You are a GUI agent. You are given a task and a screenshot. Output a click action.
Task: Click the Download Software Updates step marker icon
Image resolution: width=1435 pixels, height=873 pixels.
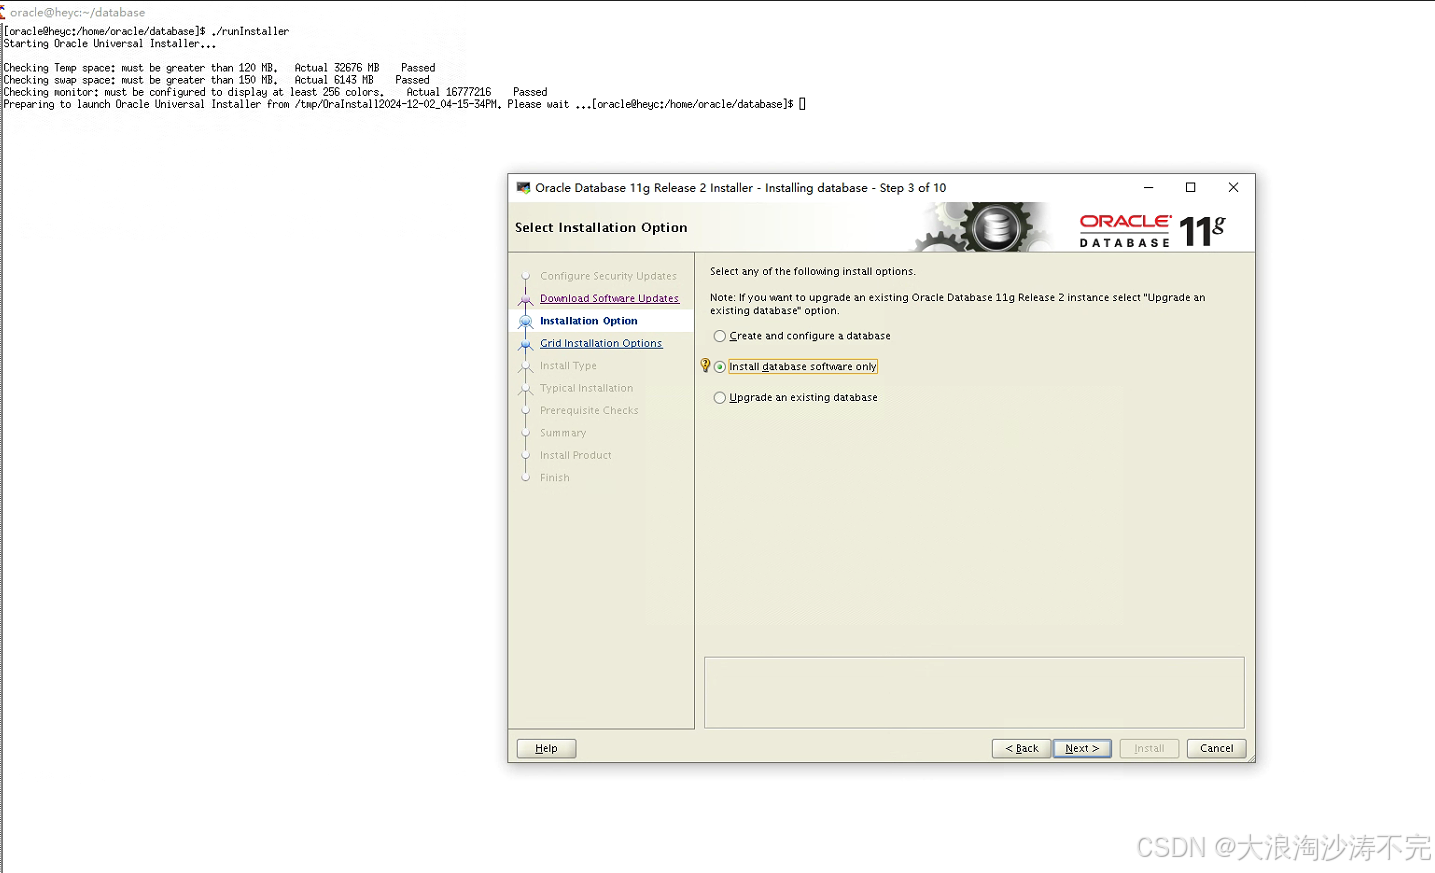(x=525, y=298)
